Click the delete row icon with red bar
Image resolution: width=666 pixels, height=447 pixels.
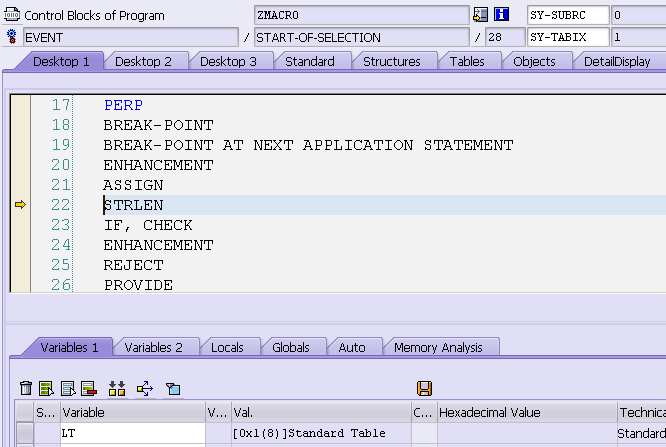[x=89, y=388]
